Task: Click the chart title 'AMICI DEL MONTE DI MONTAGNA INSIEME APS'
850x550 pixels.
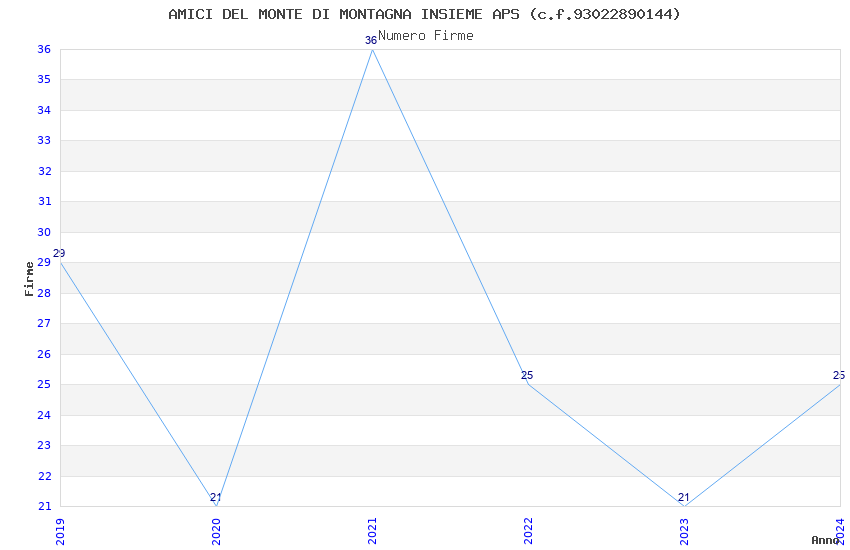Action: tap(343, 14)
